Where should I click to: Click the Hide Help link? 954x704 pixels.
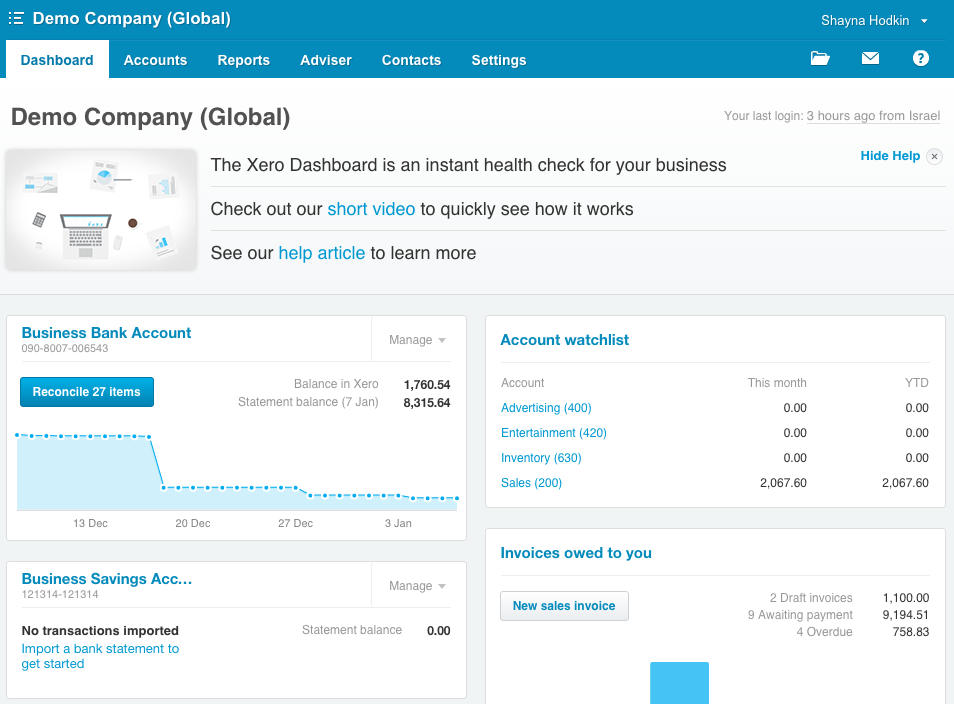890,156
